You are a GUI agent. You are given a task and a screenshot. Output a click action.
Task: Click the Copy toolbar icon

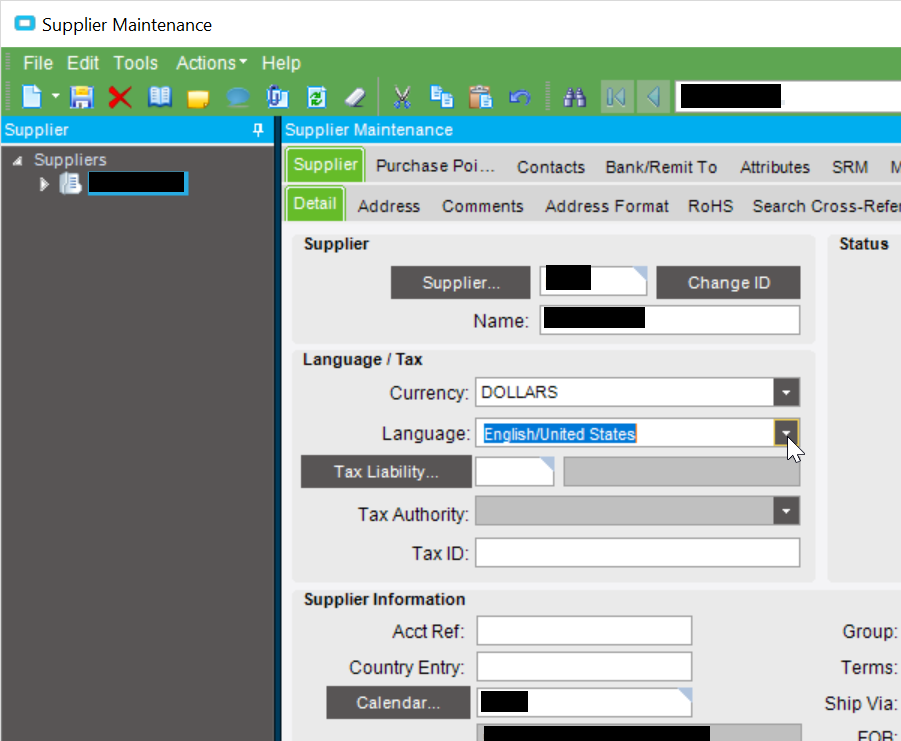pos(441,97)
